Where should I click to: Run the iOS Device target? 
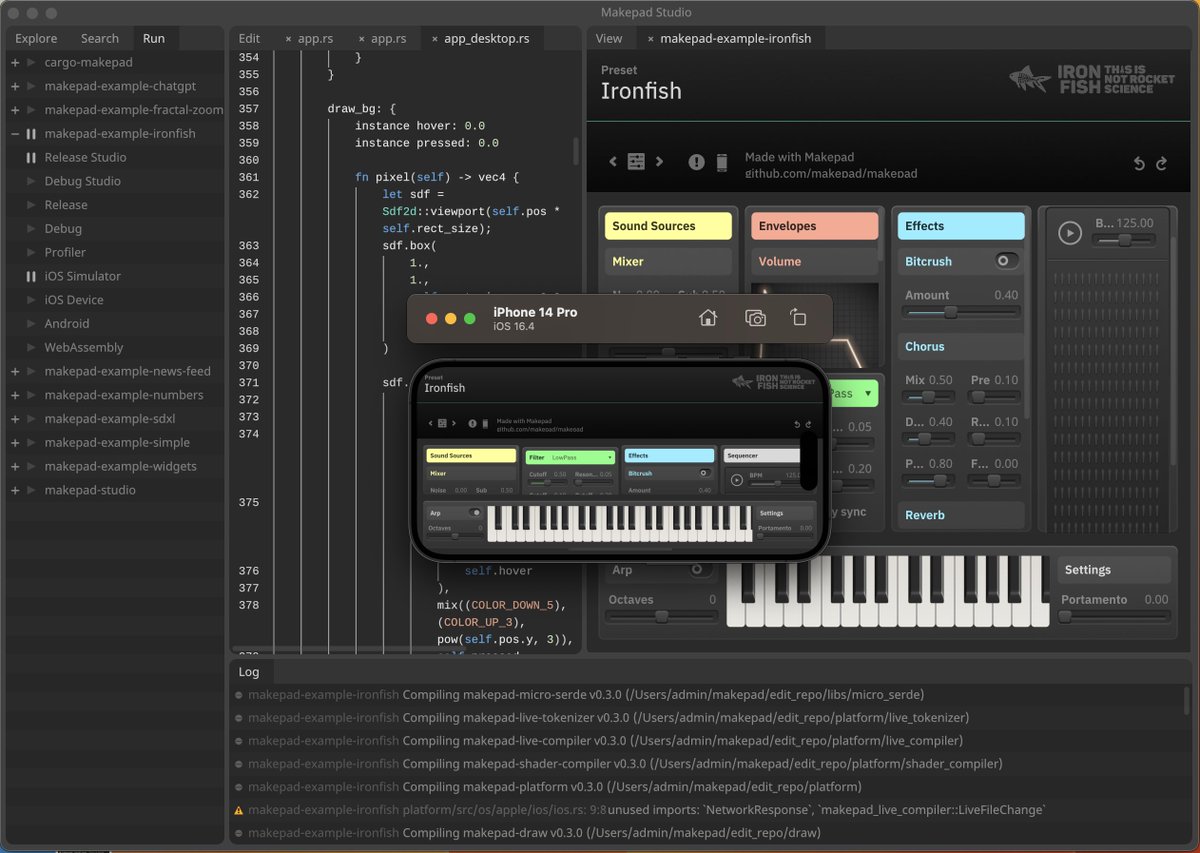click(31, 300)
